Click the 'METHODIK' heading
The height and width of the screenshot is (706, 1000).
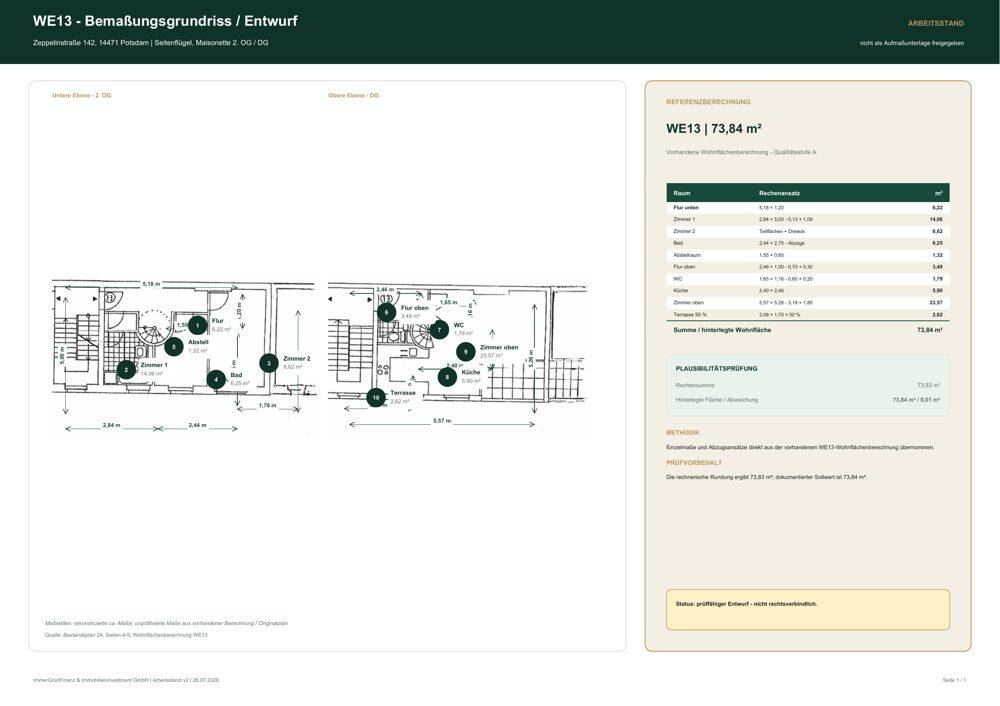point(683,433)
